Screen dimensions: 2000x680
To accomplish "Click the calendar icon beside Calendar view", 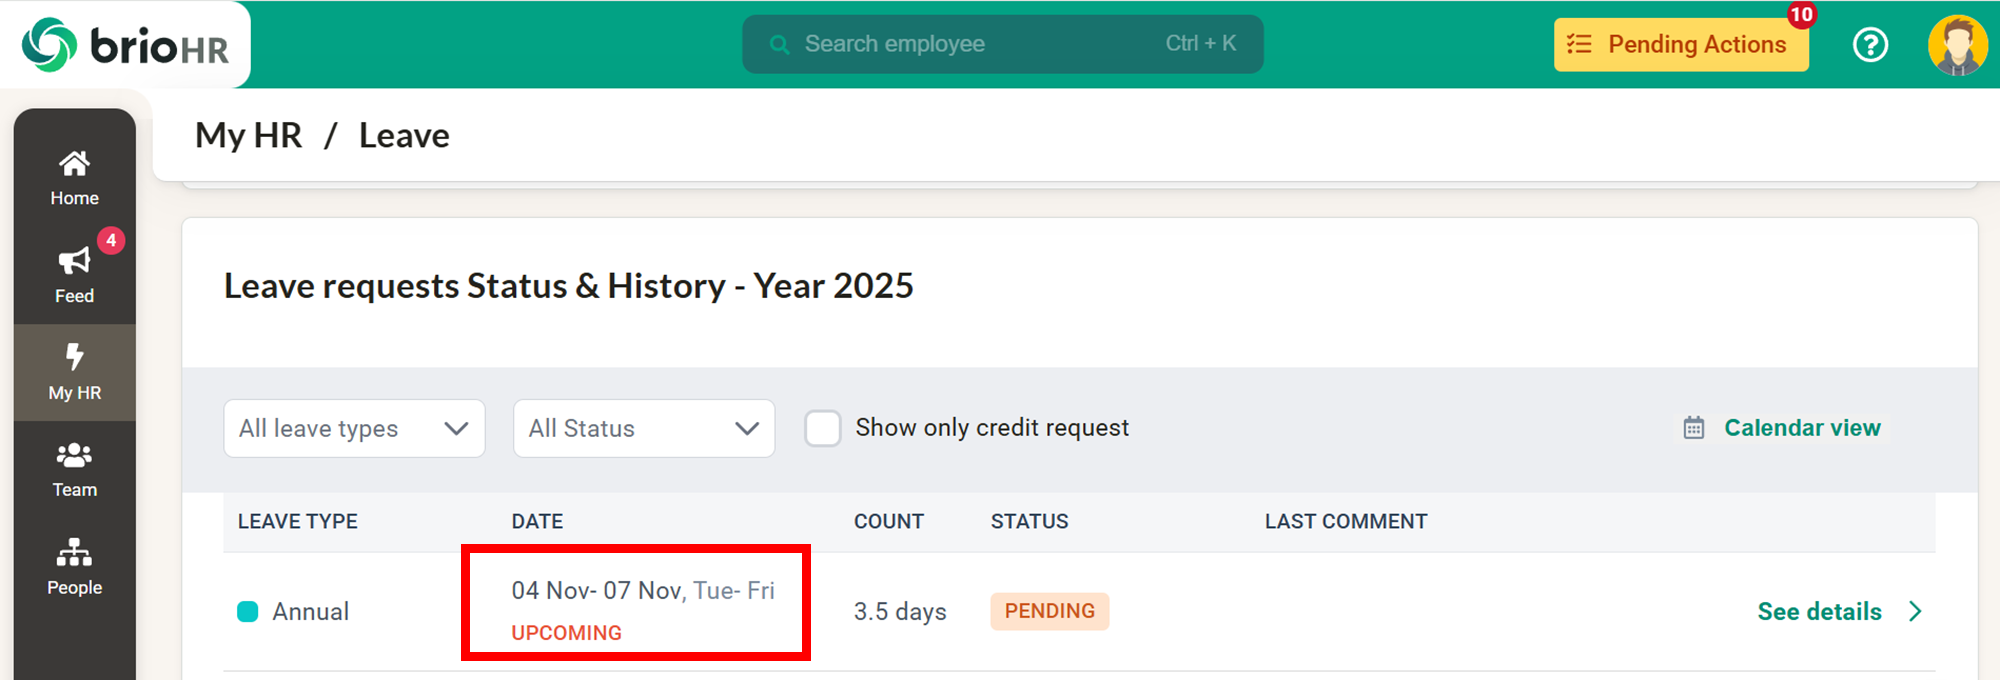I will (1693, 428).
